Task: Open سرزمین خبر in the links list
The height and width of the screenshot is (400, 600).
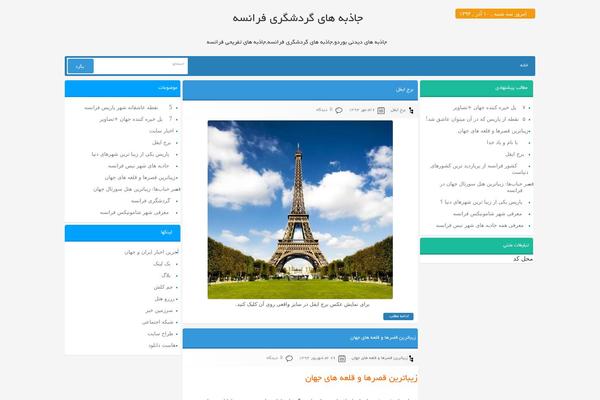Action: coord(159,310)
